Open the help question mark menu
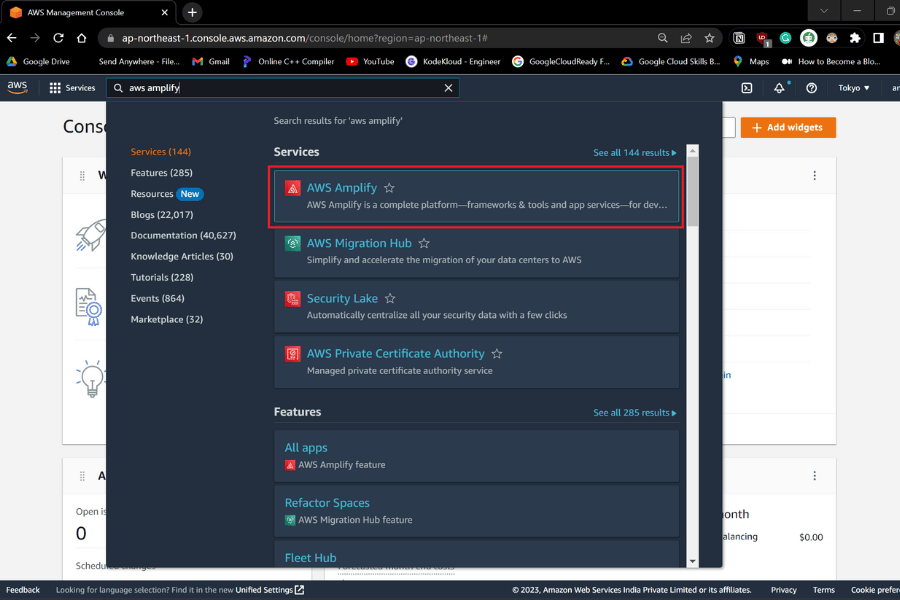The height and width of the screenshot is (600, 900). tap(811, 88)
